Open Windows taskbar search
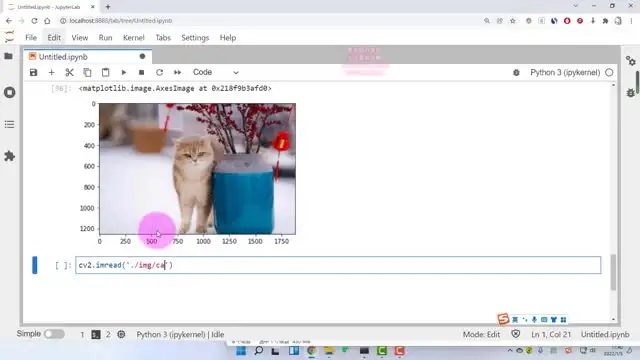640x360 pixels. [x=259, y=351]
